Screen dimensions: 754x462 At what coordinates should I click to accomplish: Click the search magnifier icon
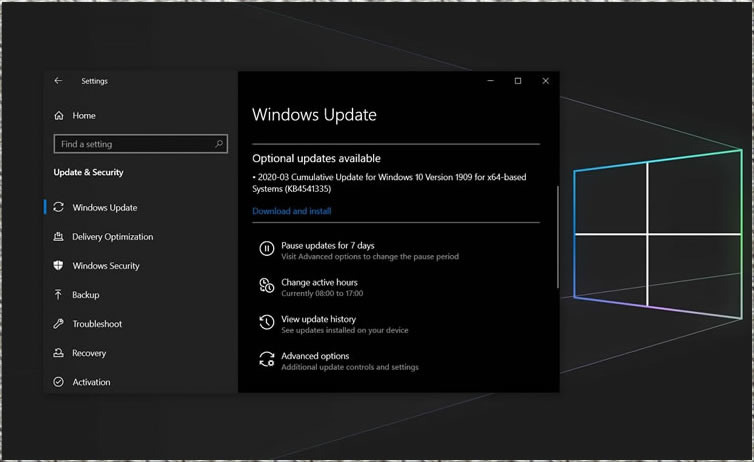pyautogui.click(x=219, y=144)
